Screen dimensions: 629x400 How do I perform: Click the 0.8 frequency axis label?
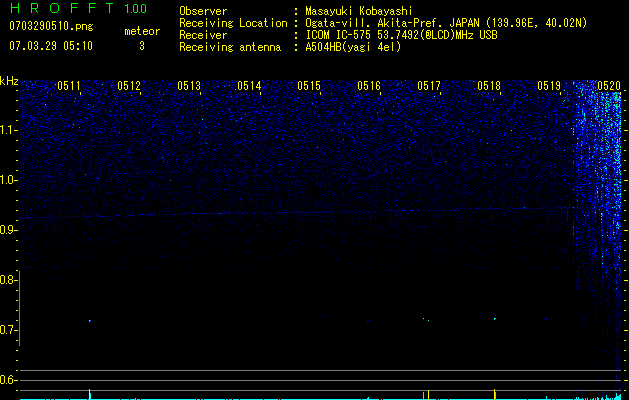pos(8,280)
